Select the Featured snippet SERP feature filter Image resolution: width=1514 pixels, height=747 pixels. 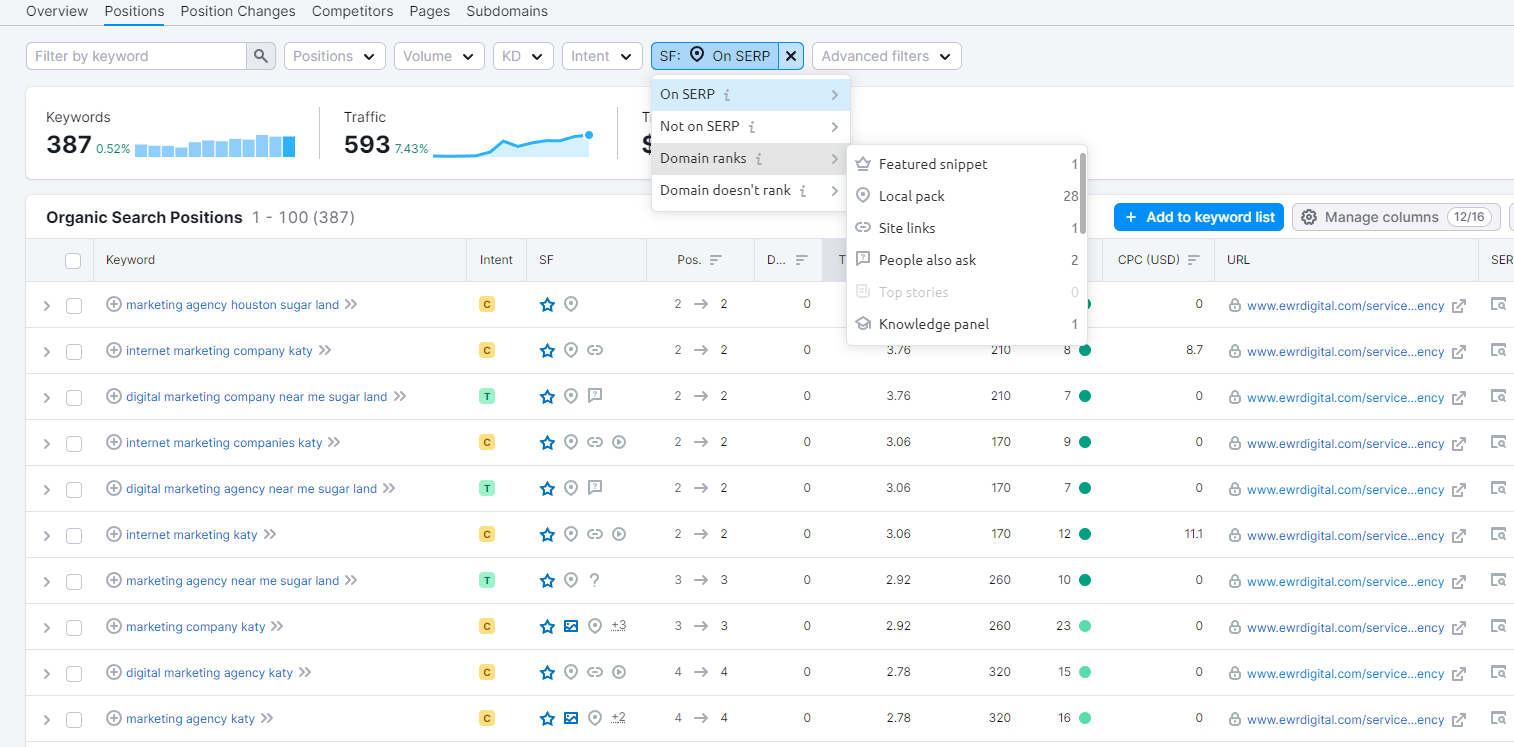click(932, 163)
